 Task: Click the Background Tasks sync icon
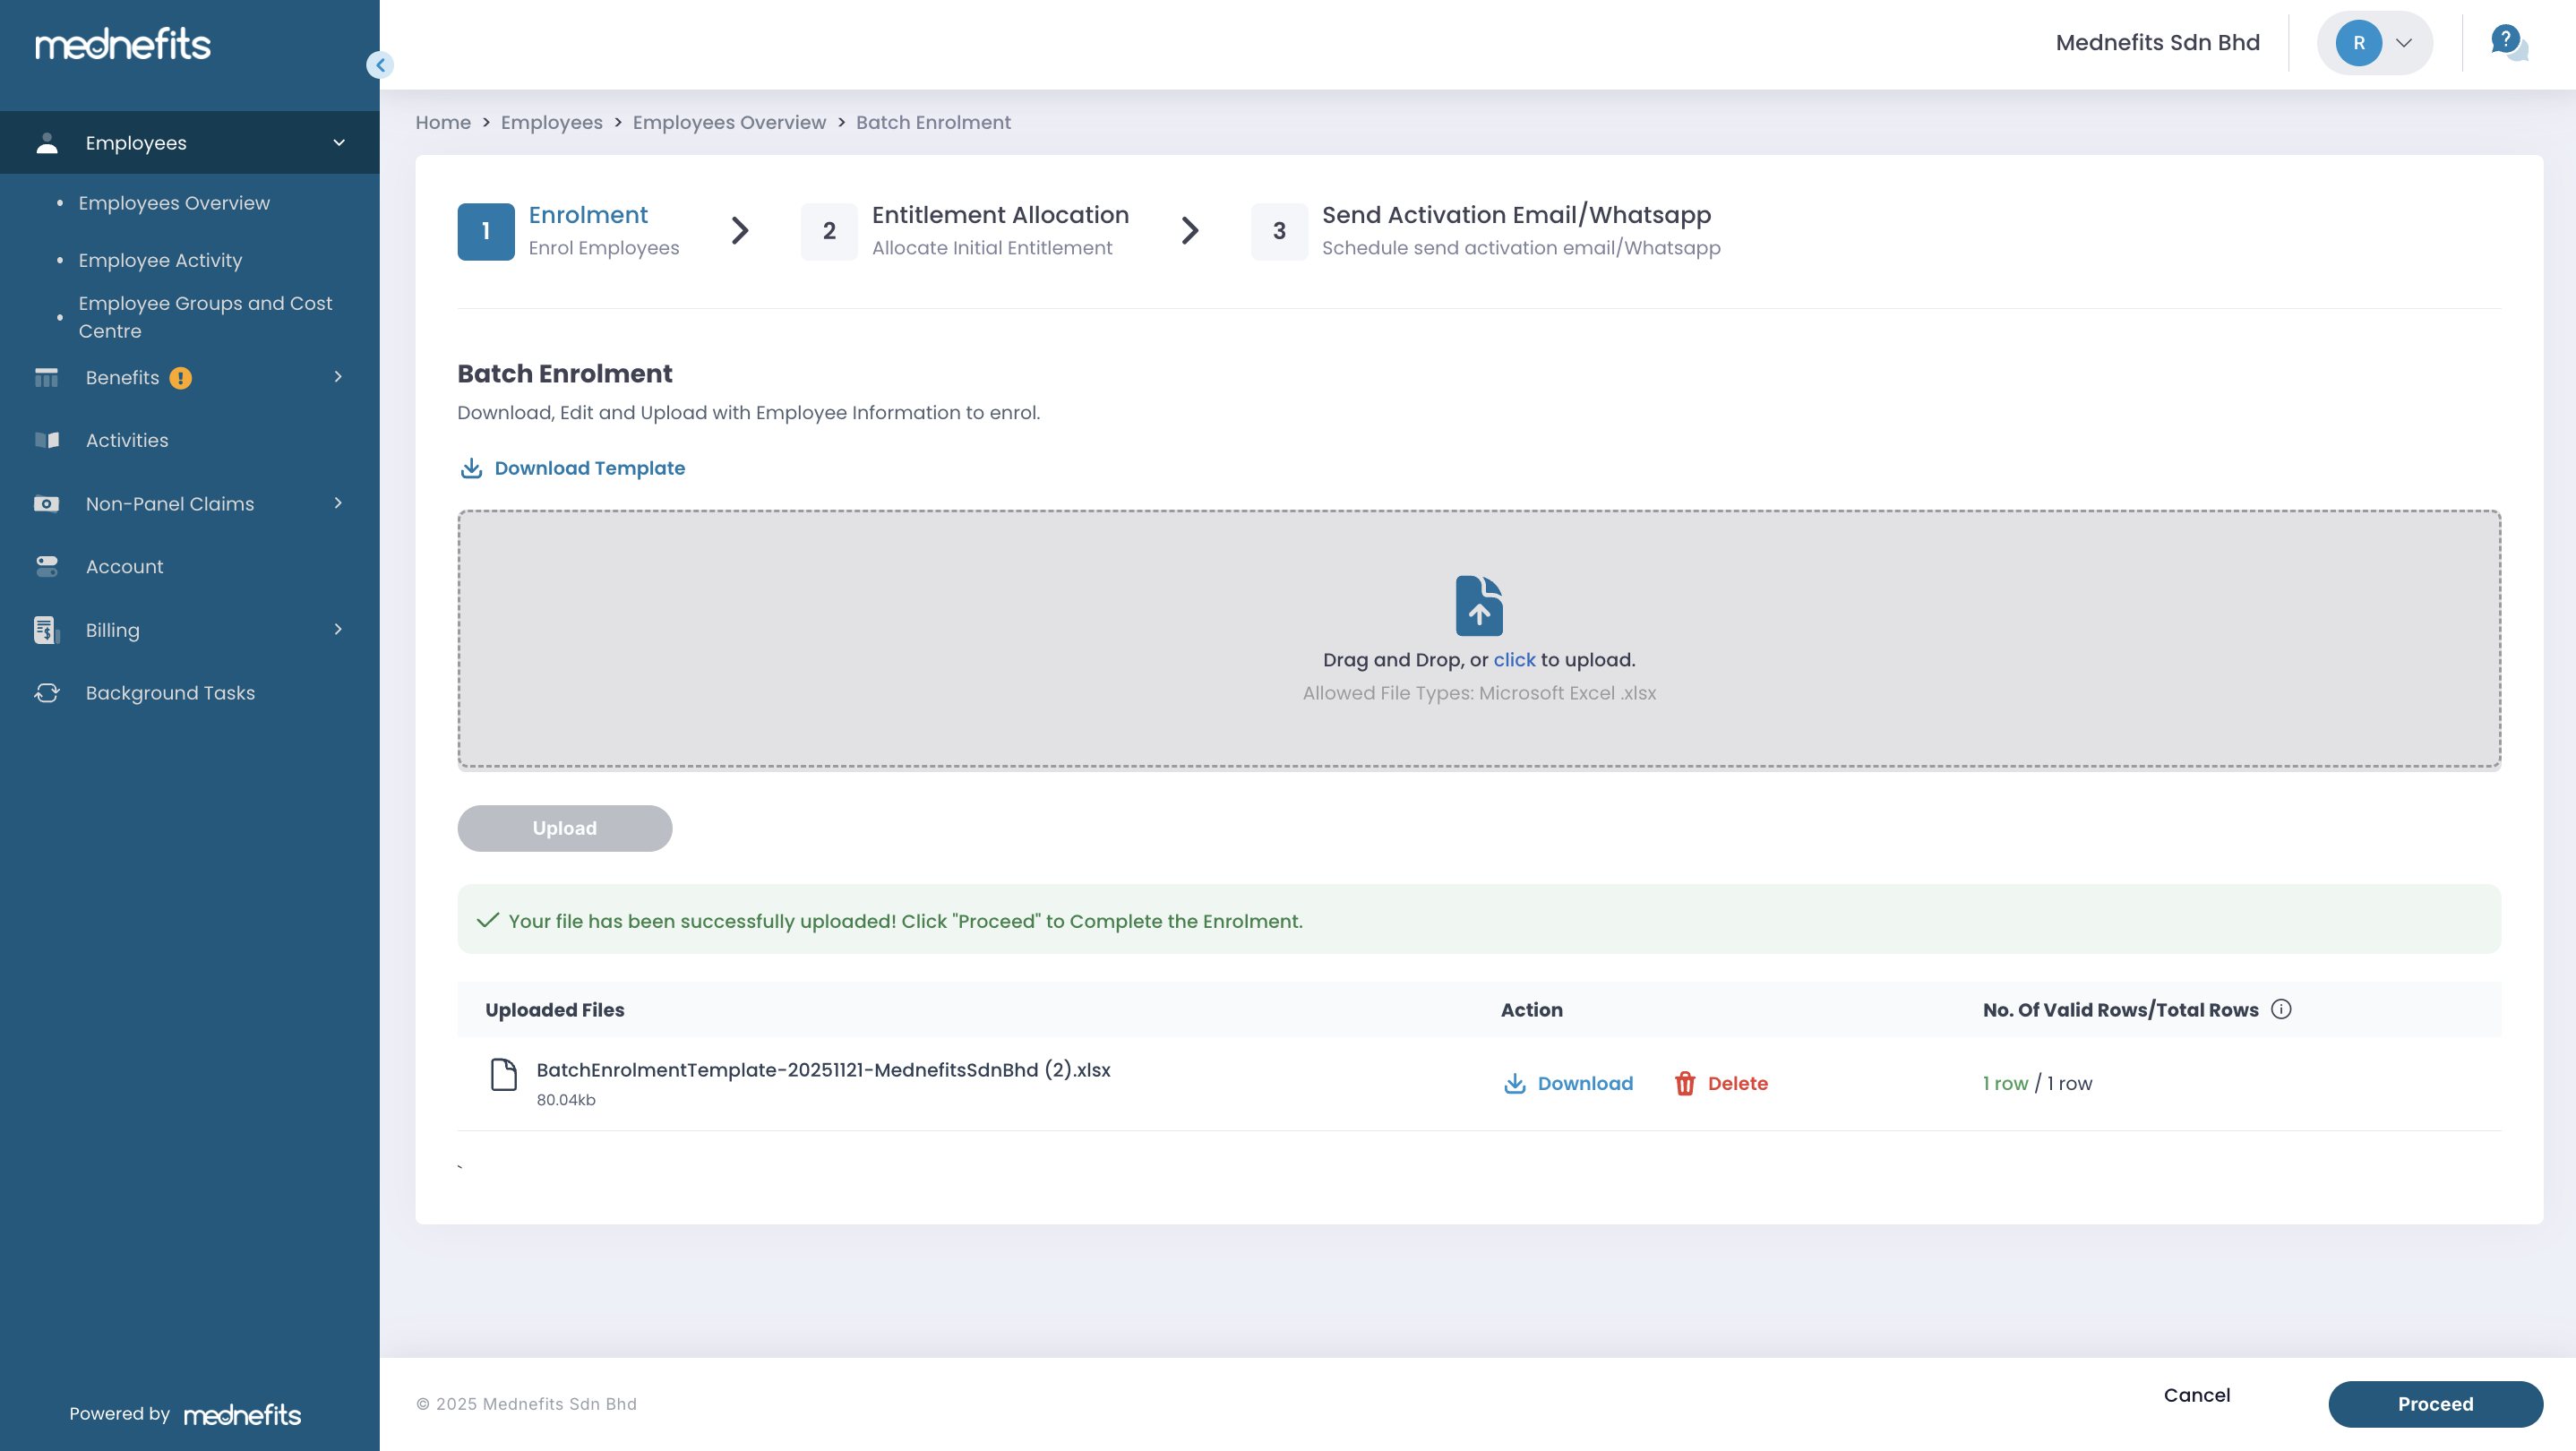point(47,693)
